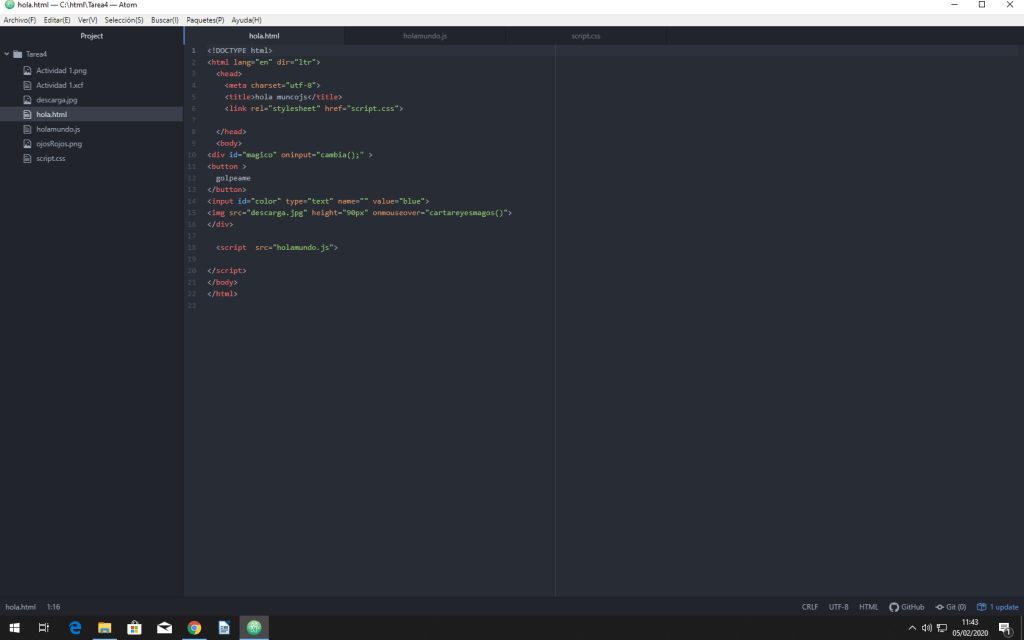The width and height of the screenshot is (1024, 640).
Task: Open the Windows Start menu
Action: coord(14,628)
